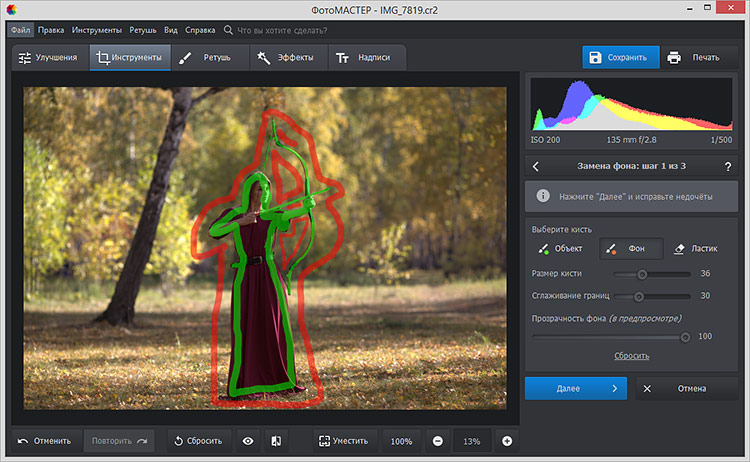Image resolution: width=750 pixels, height=462 pixels.
Task: Click the Сбросить link in side panel
Action: click(x=631, y=355)
